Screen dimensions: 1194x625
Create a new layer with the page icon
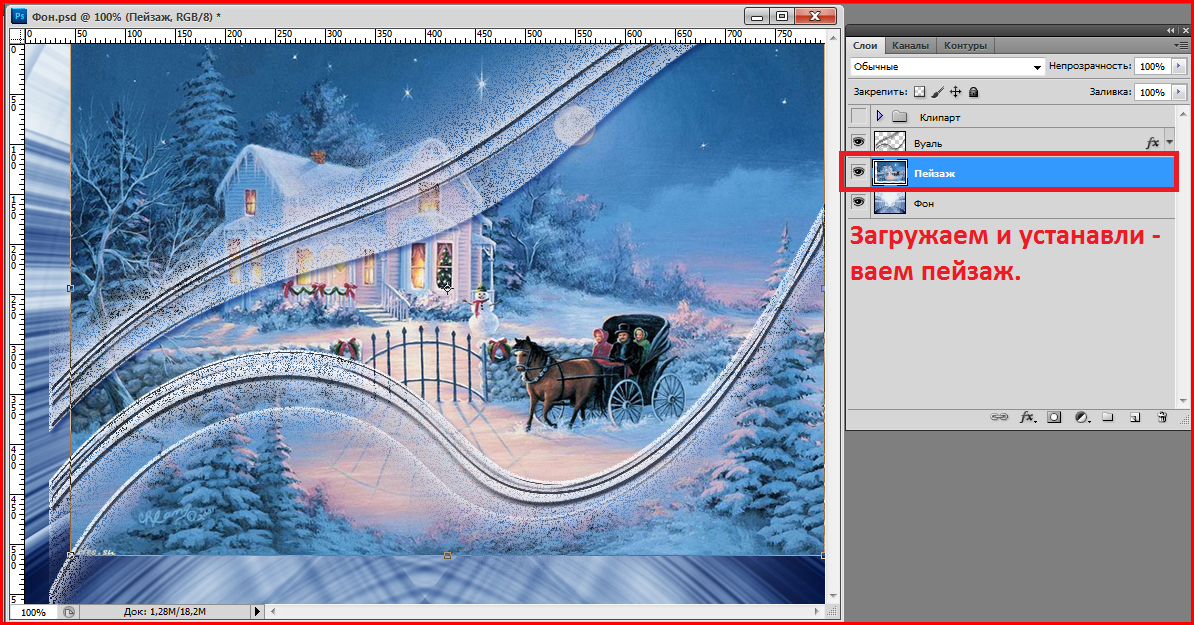tap(1135, 417)
